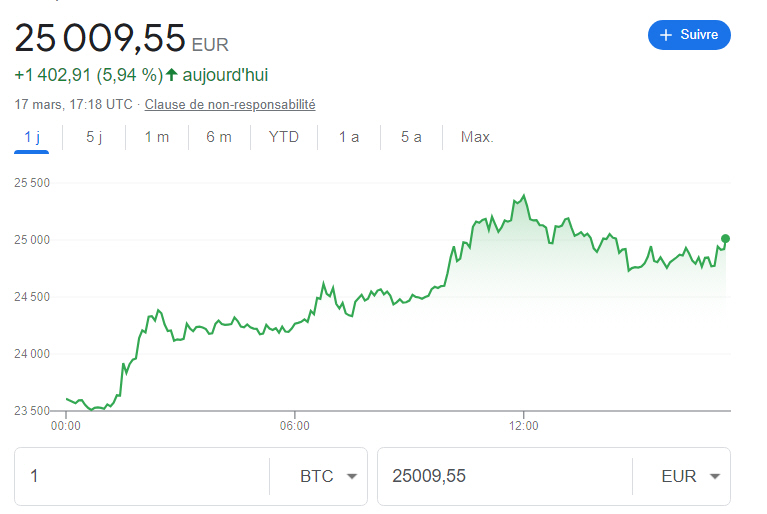767x514 pixels.
Task: Open the Clause de non-responsabilité link
Action: 230,104
